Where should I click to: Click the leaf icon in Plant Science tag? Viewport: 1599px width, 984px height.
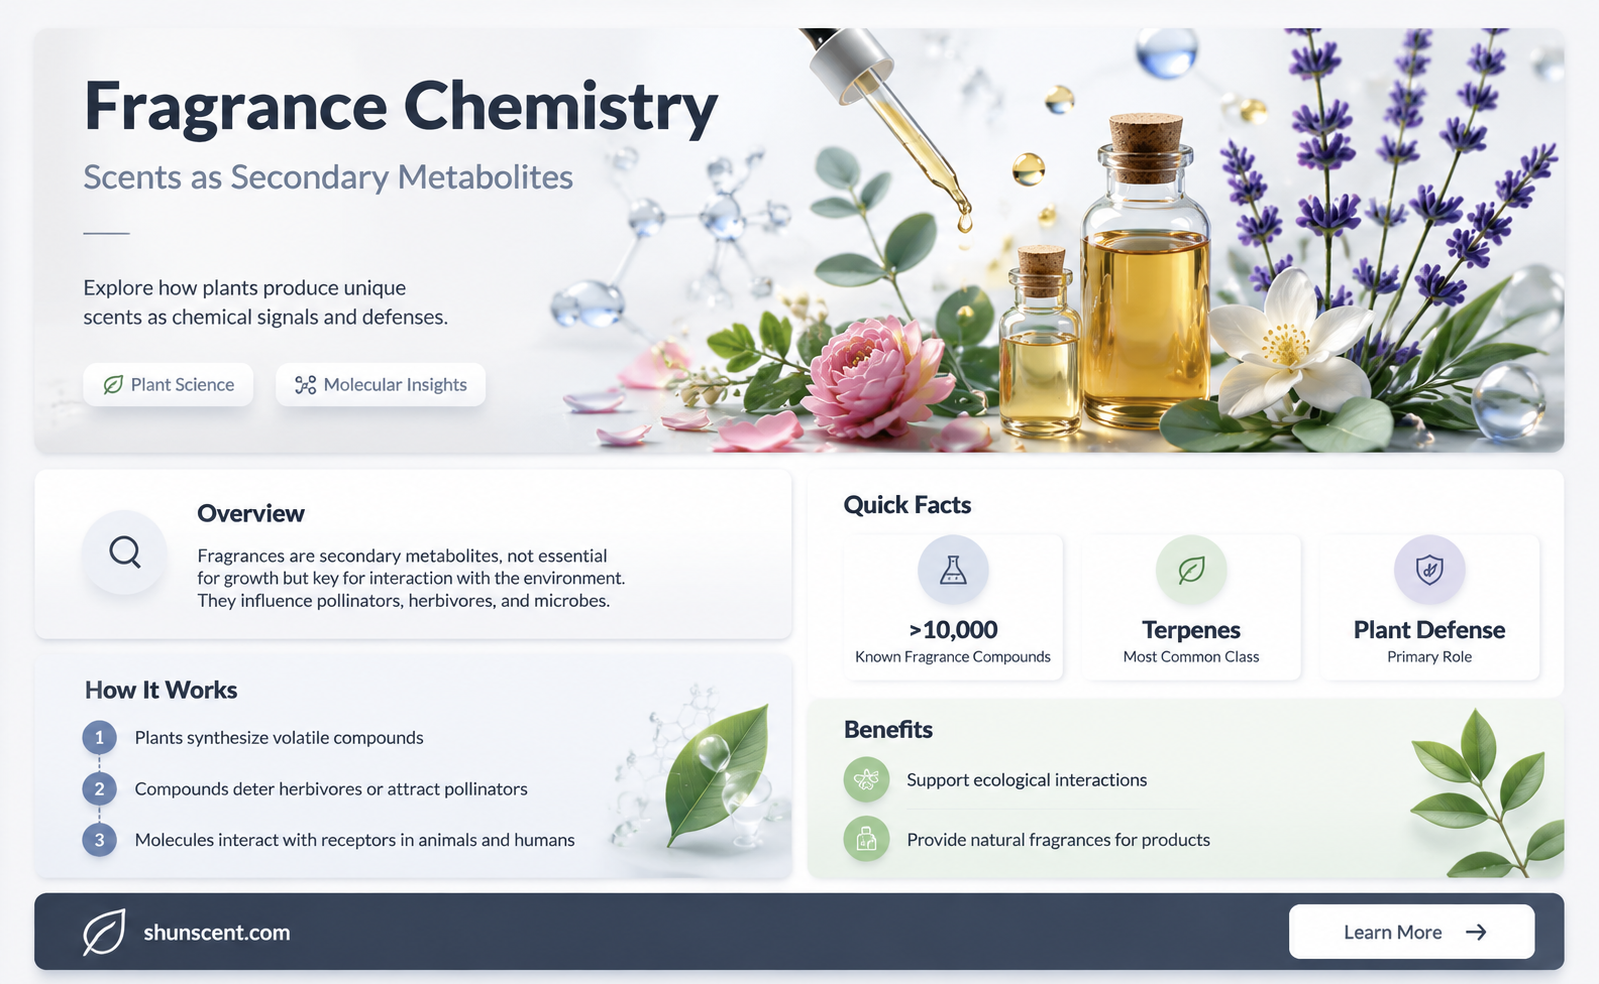[x=114, y=385]
